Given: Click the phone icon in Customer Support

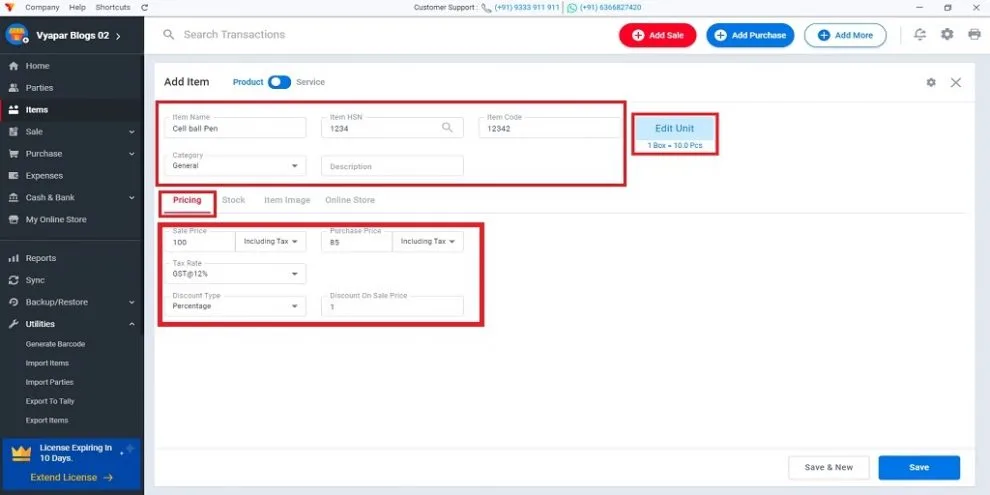Looking at the screenshot, I should tap(486, 8).
